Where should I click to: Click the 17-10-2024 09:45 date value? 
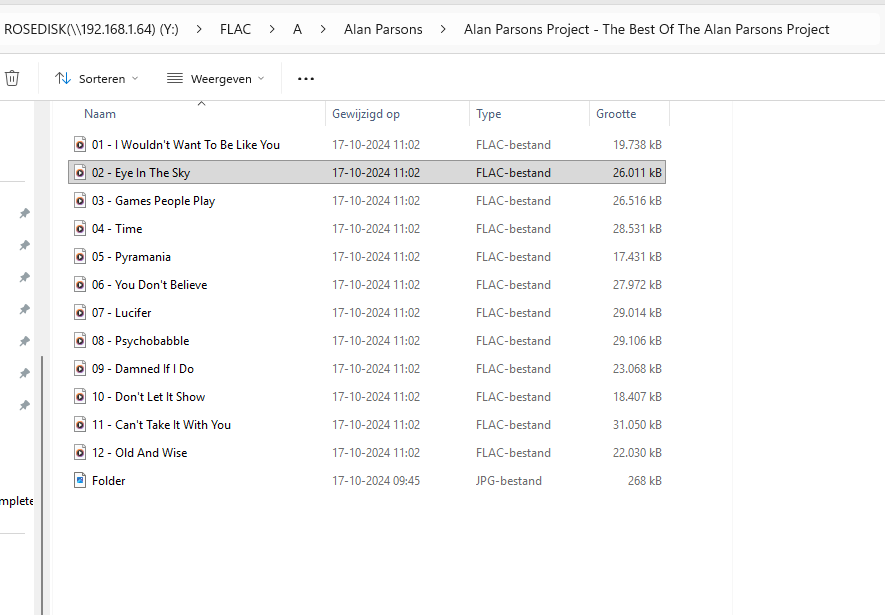point(376,481)
